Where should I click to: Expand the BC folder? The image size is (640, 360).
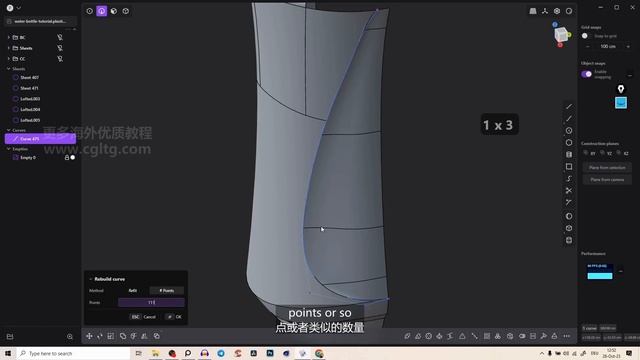point(9,37)
